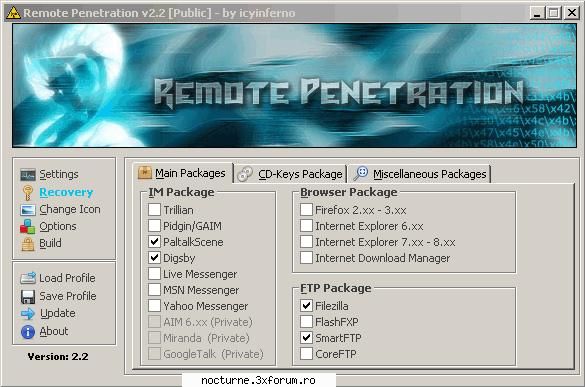Click the Main Packages tab box icon

[x=144, y=173]
